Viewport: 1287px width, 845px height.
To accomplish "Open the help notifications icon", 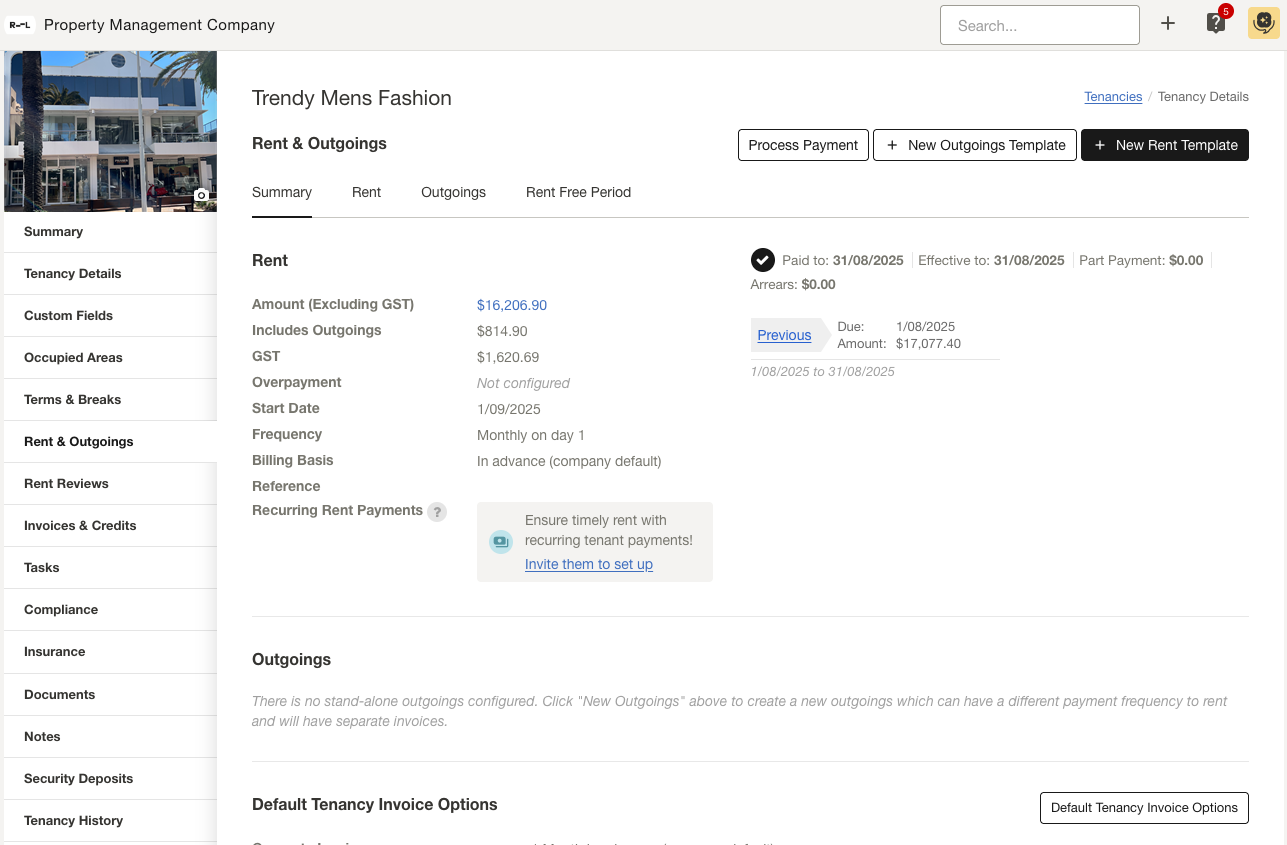I will [1216, 24].
